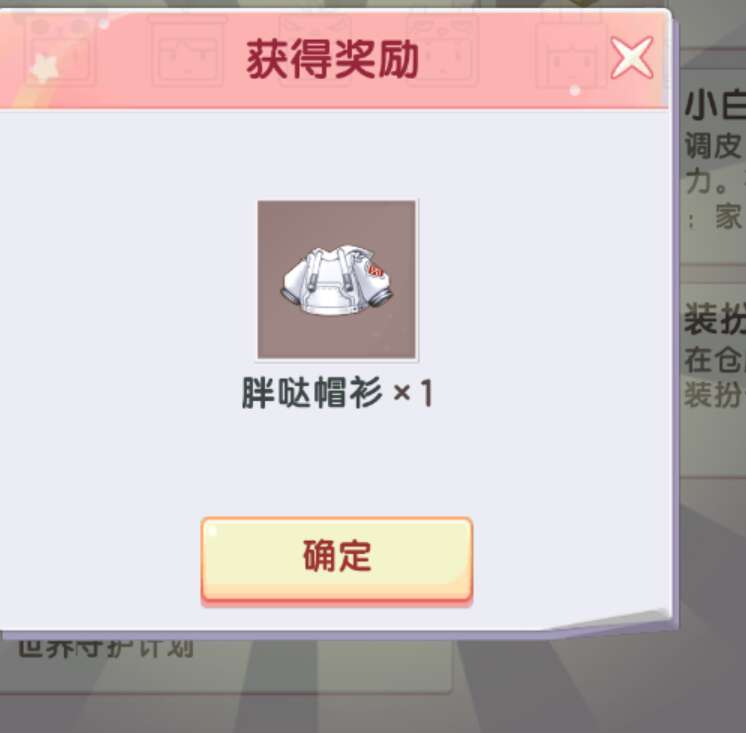Click the TV face icon beside close button

(x=572, y=52)
